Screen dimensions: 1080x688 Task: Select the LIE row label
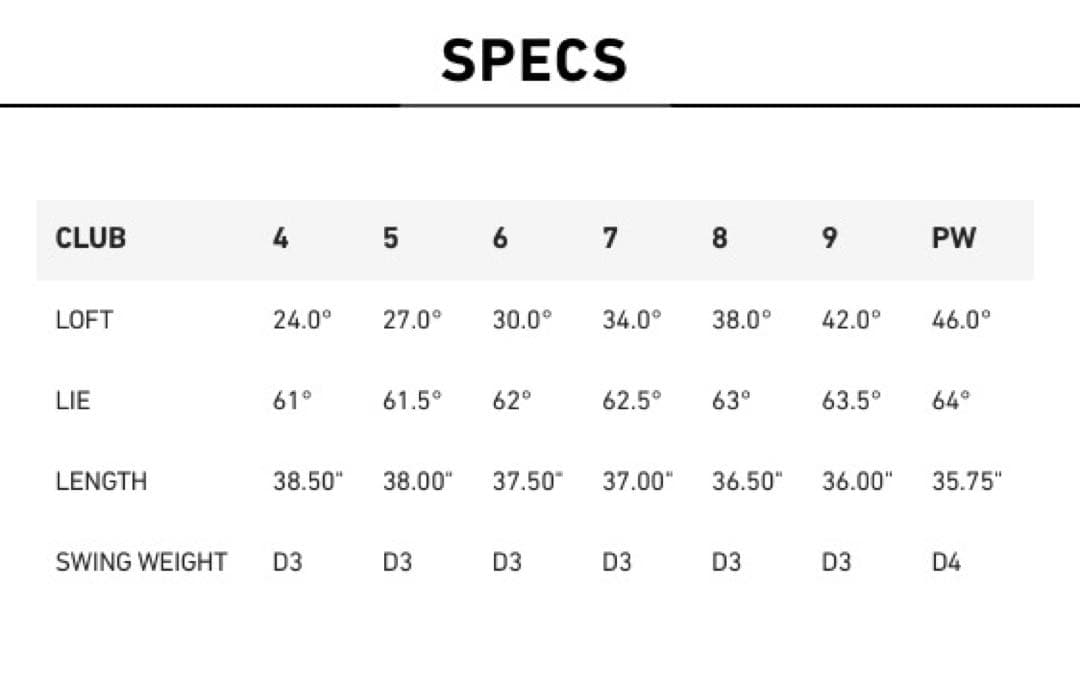click(x=73, y=401)
